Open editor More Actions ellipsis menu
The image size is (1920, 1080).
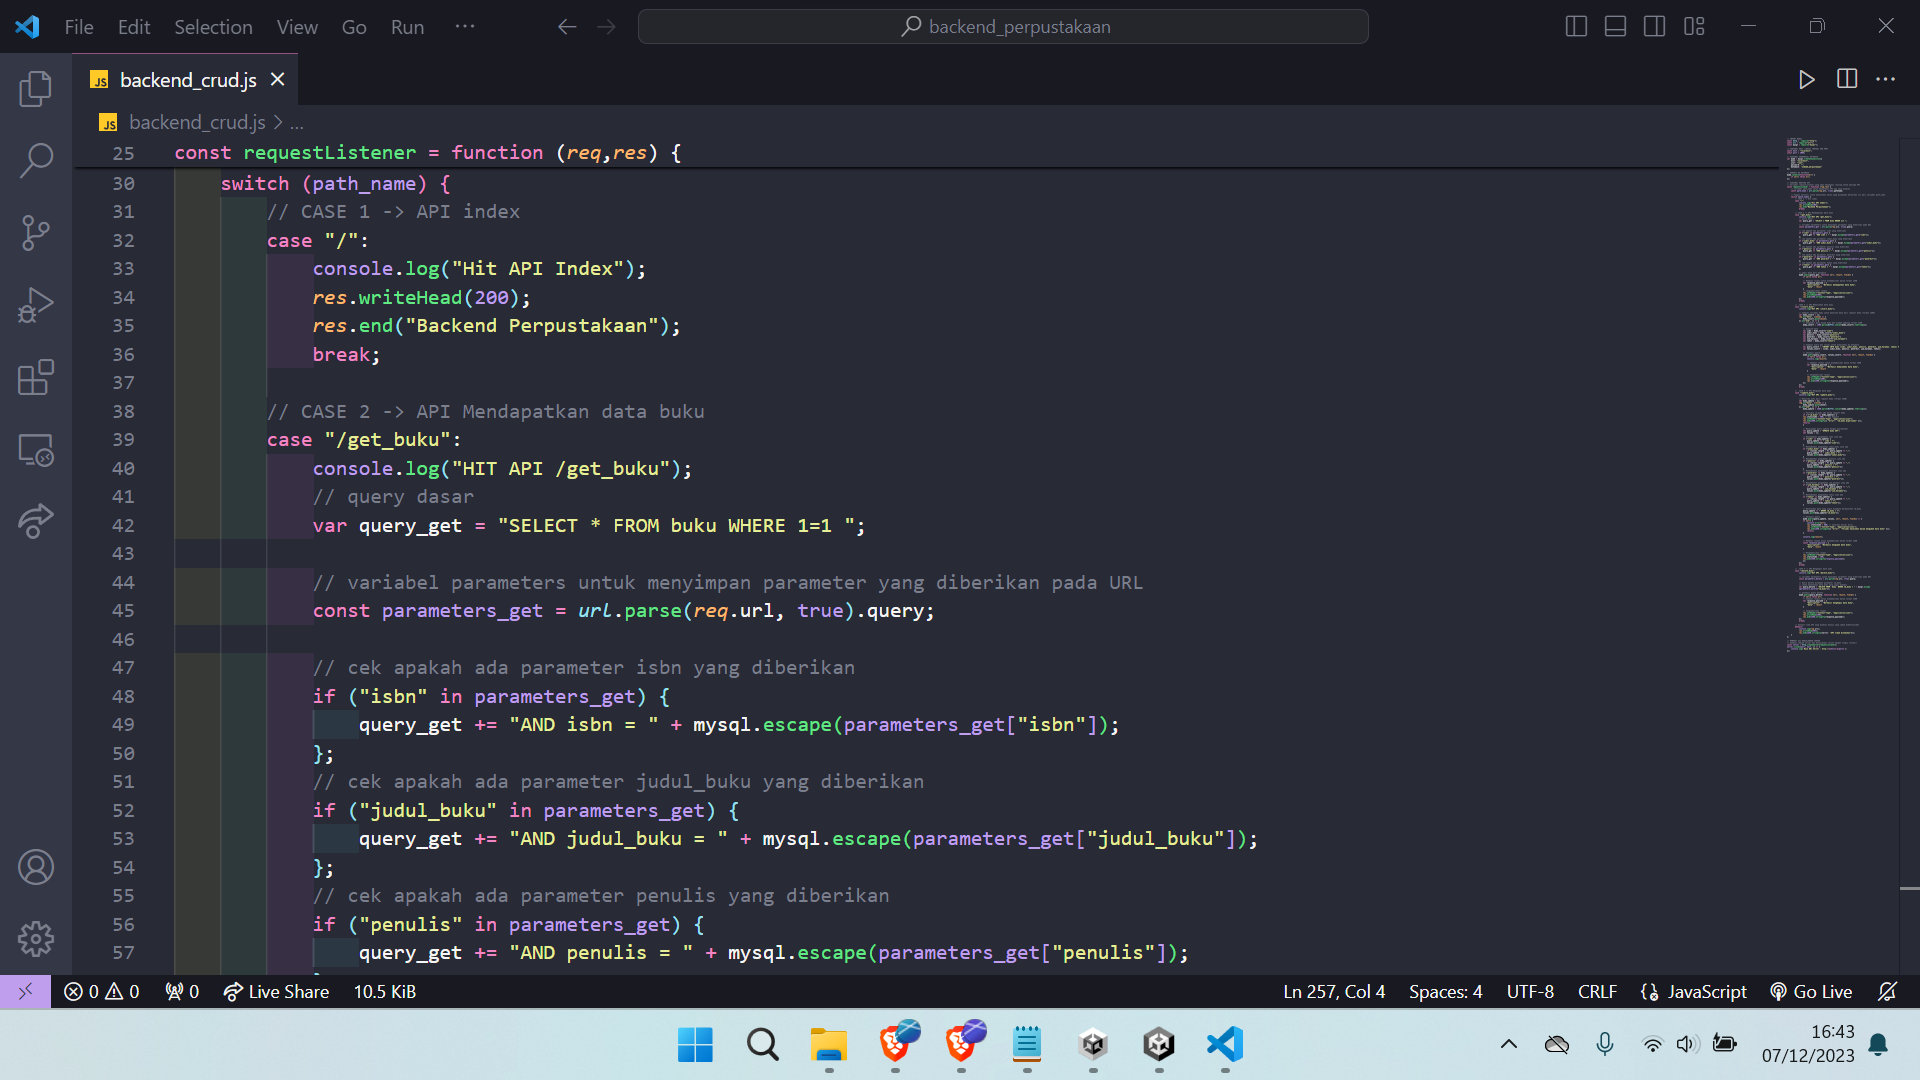coord(1886,79)
